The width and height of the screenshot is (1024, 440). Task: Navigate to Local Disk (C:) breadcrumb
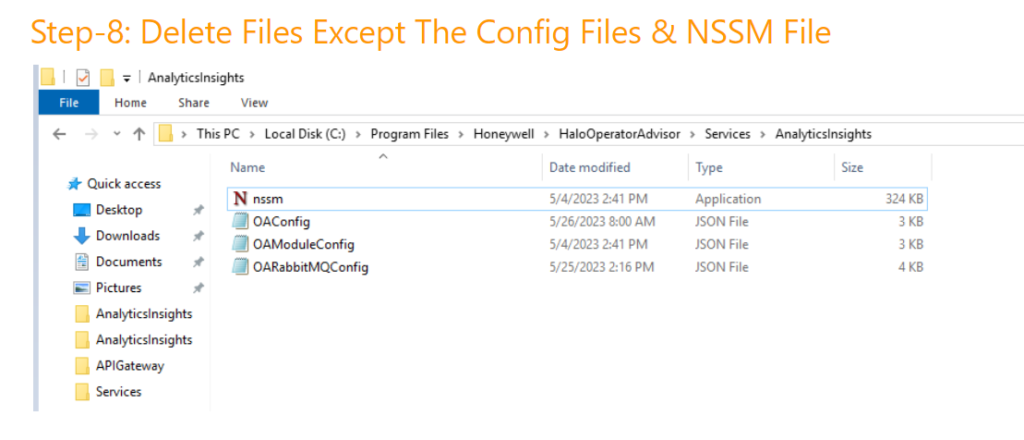(304, 134)
